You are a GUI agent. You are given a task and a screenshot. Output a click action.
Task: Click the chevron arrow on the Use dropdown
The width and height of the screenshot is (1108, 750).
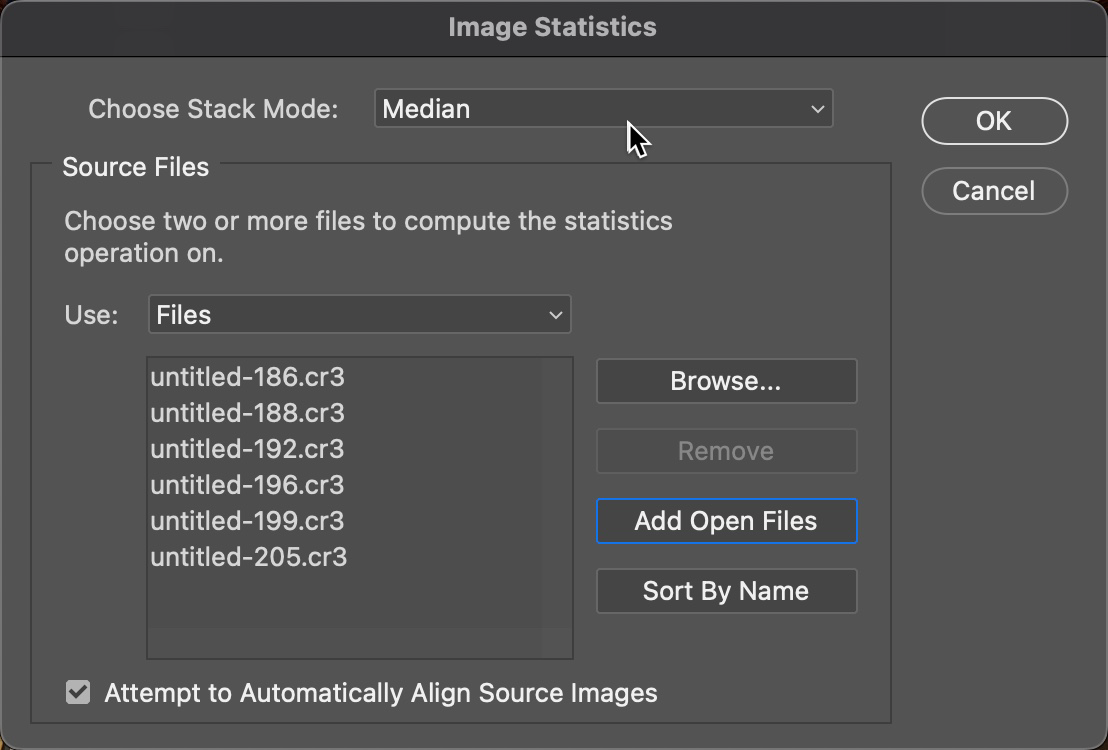556,315
